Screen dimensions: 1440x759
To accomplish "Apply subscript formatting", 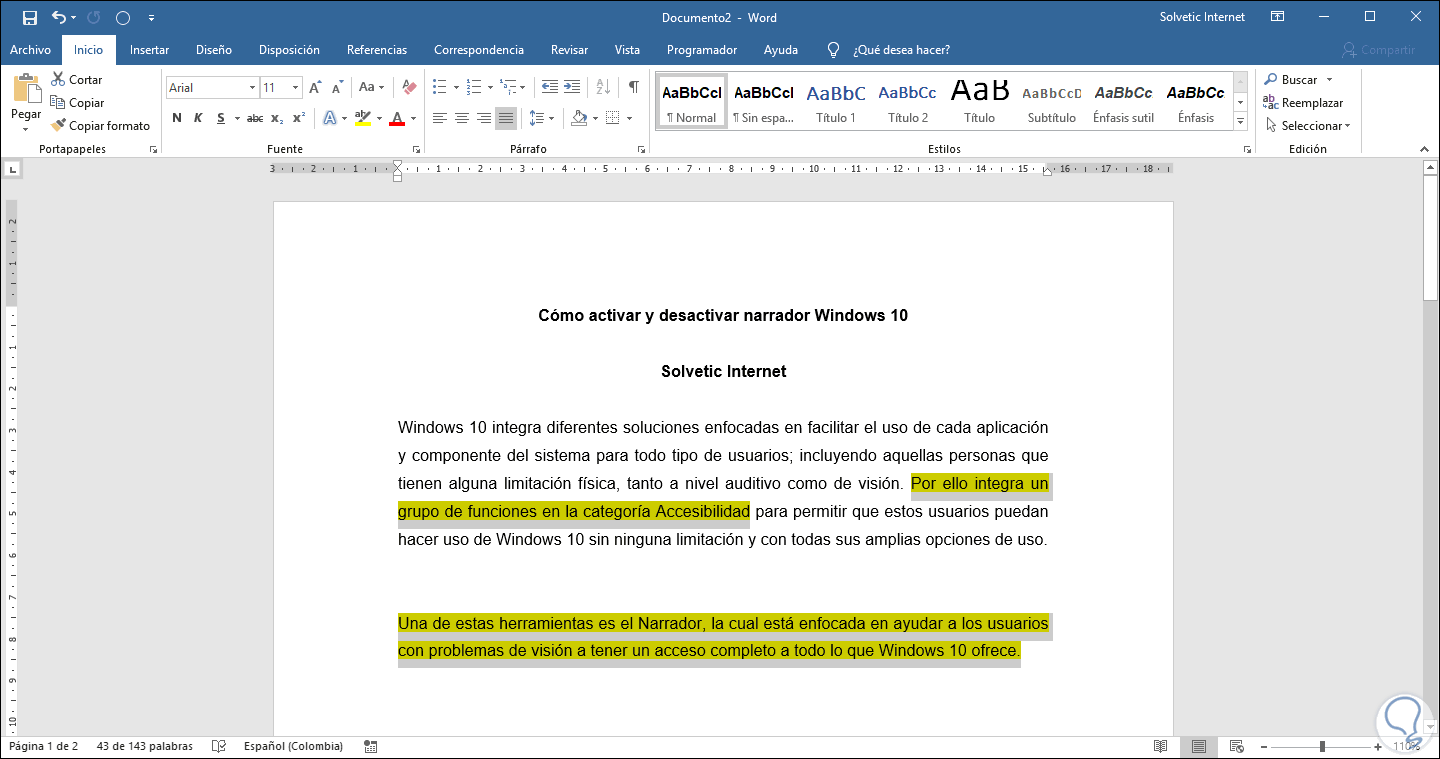I will coord(277,118).
